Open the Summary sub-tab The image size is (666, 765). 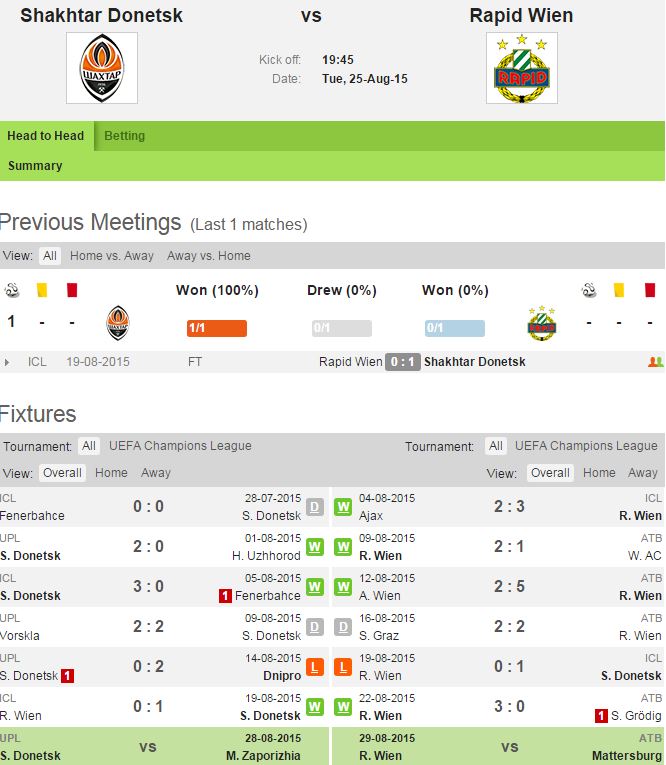coord(35,166)
